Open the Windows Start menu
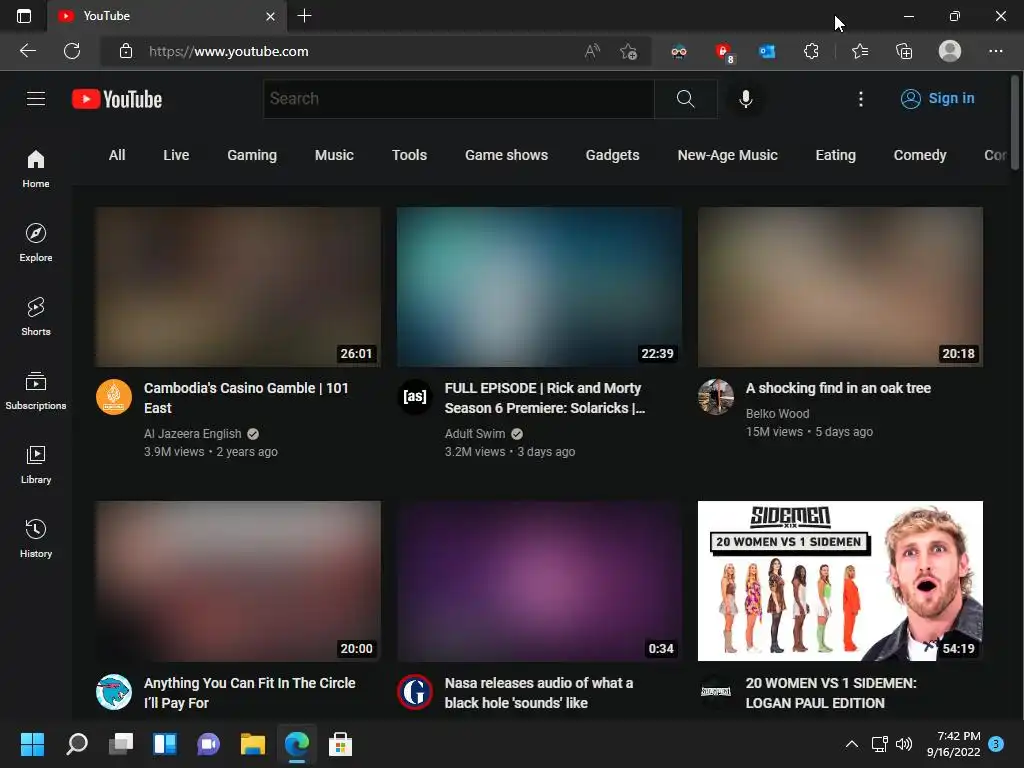This screenshot has width=1024, height=768. point(32,744)
